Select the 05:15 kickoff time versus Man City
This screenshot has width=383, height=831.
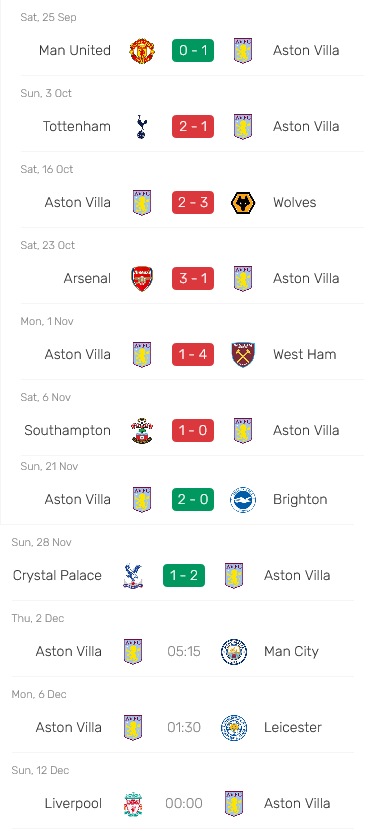(x=184, y=651)
